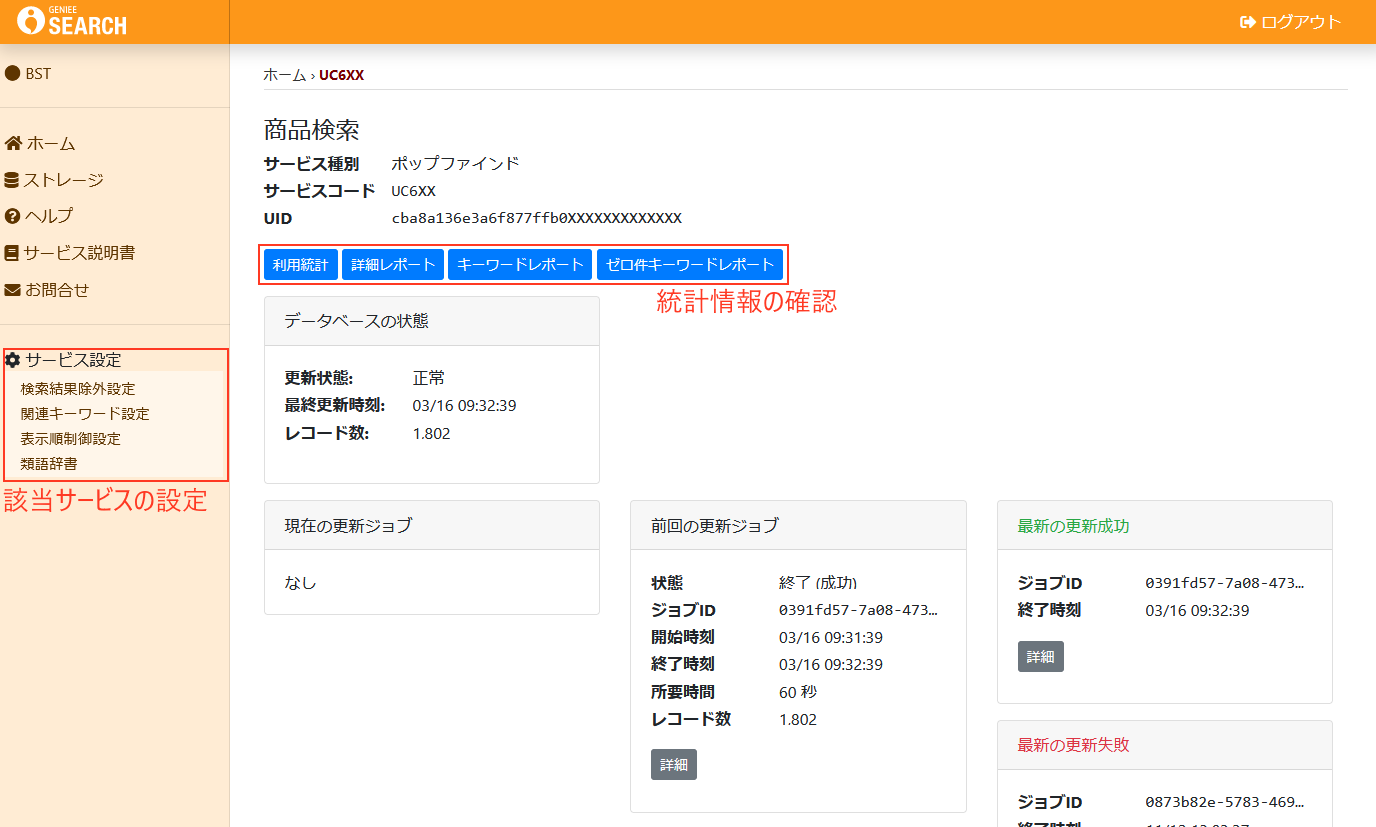Viewport: 1376px width, 827px height.
Task: Click the 最新の更新失敗 card header
Action: pos(1165,745)
